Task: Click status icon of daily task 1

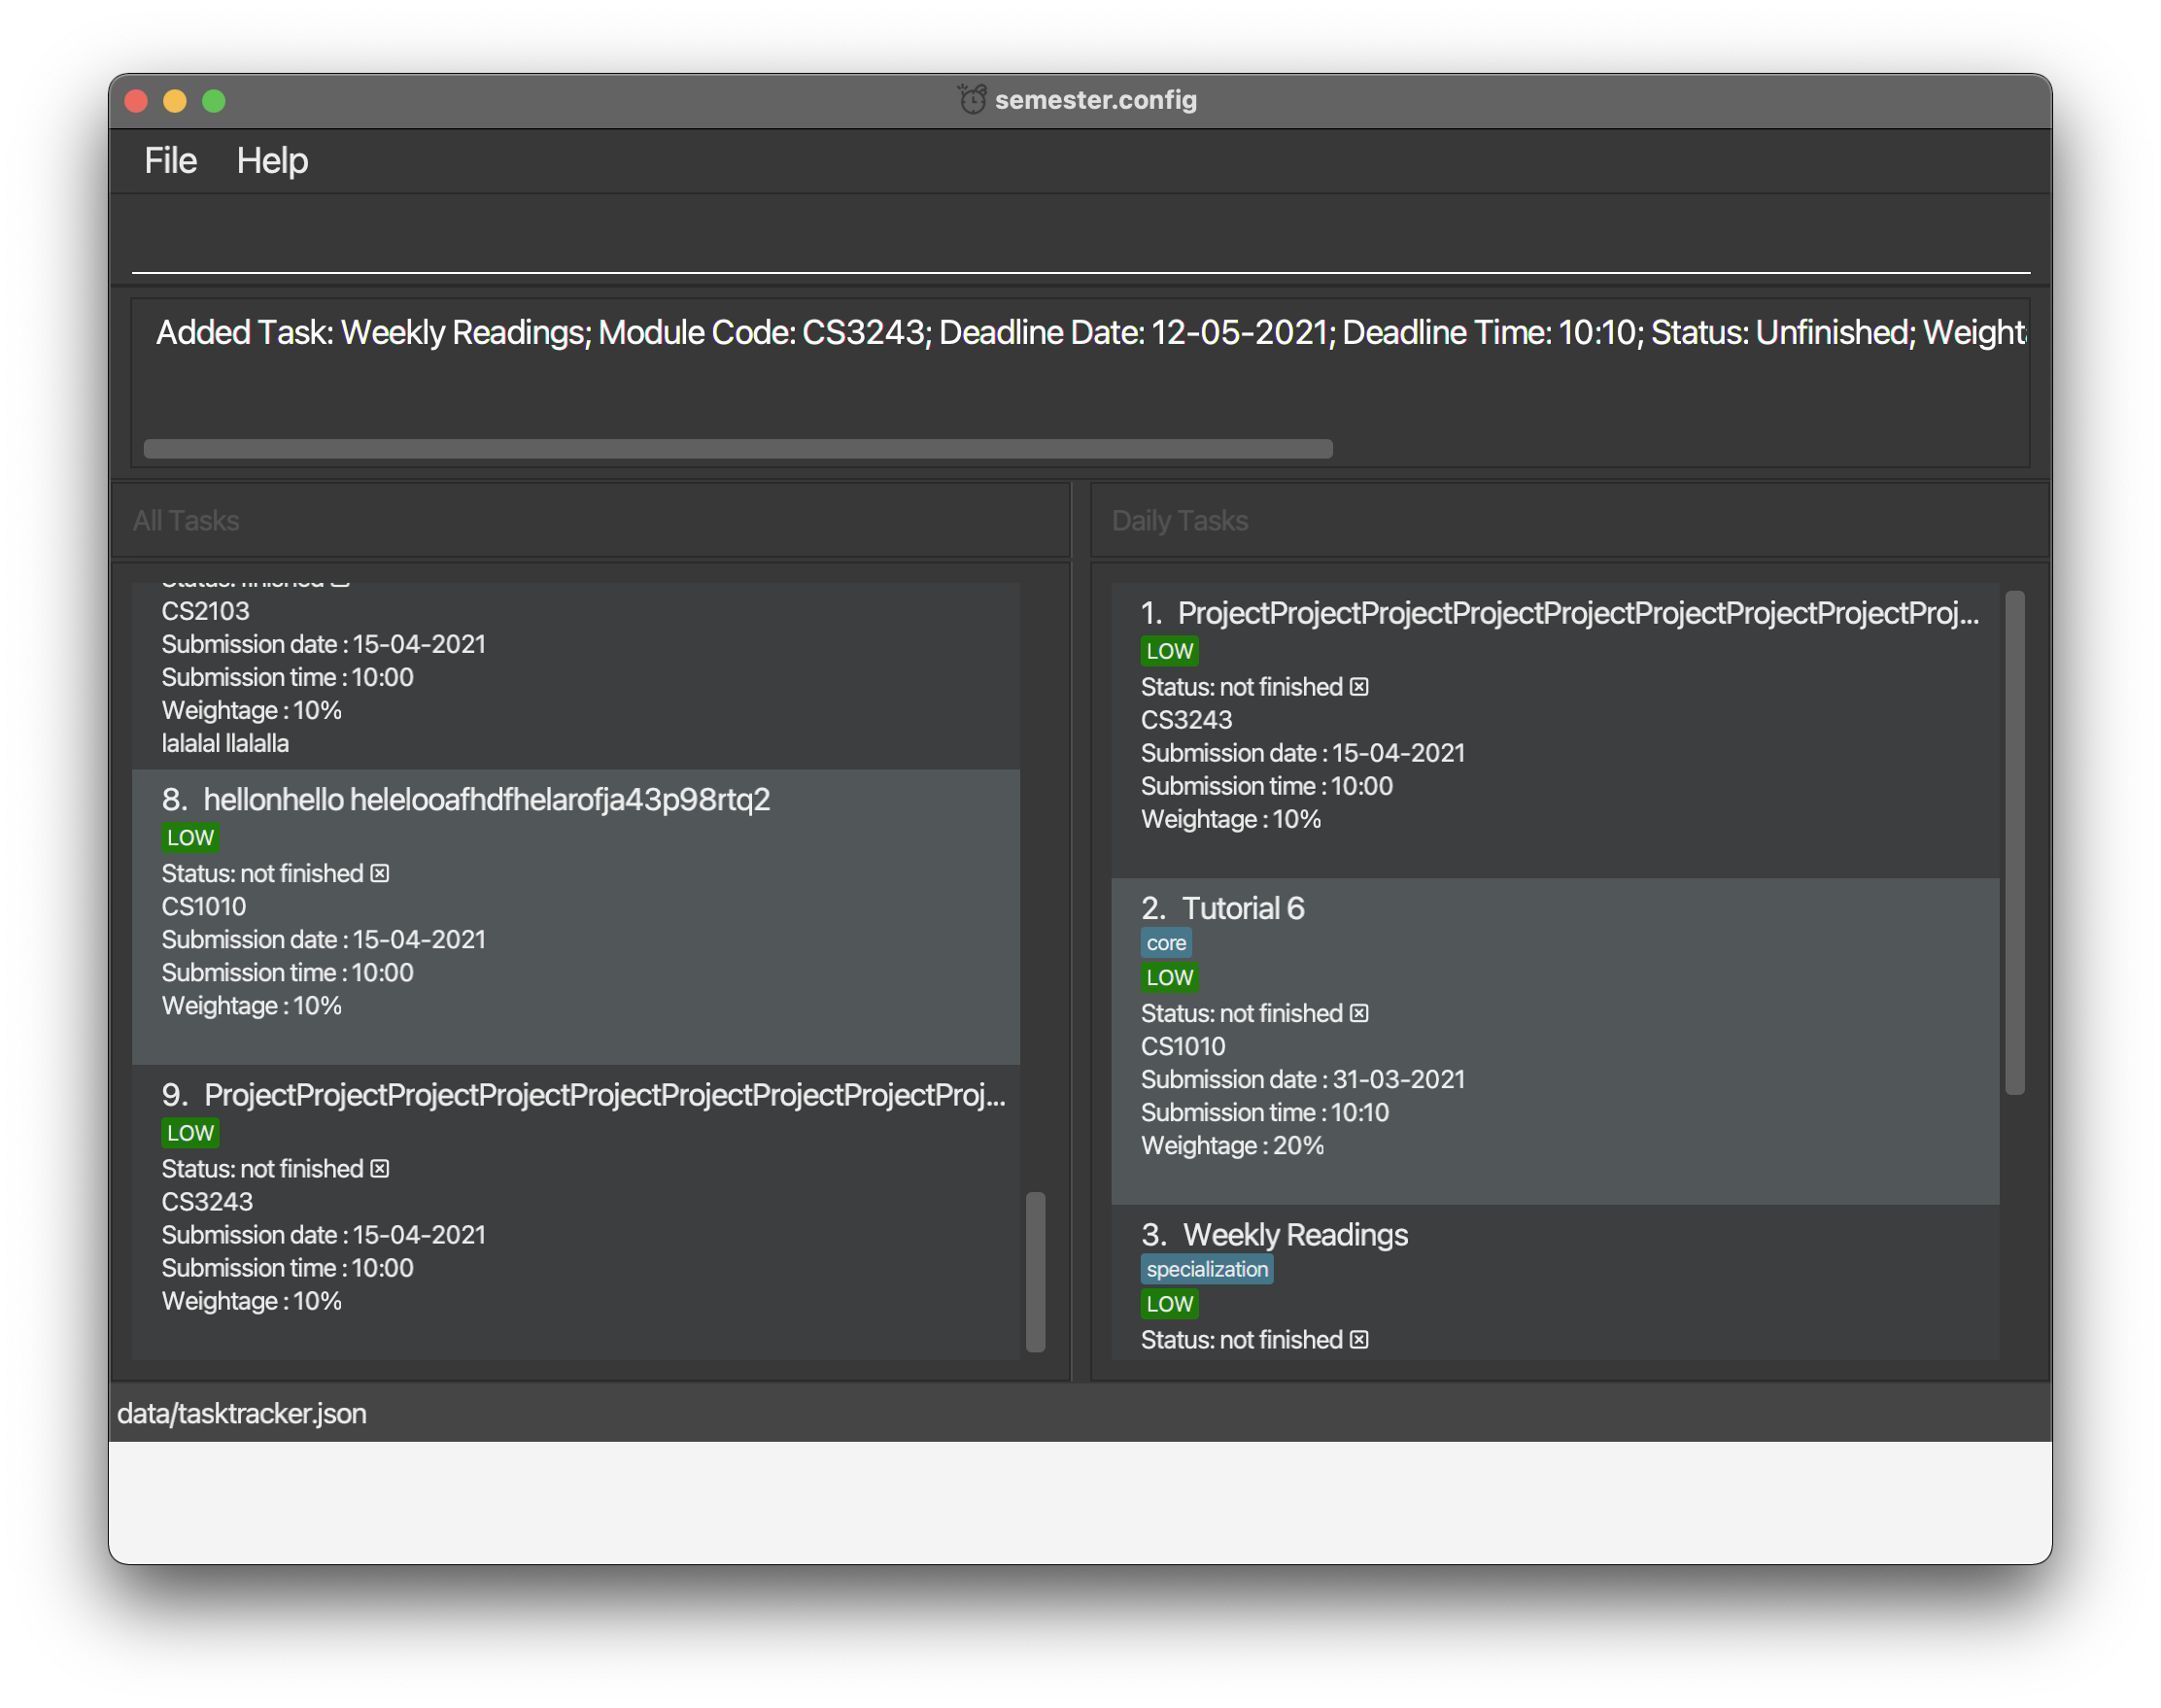Action: (1359, 687)
